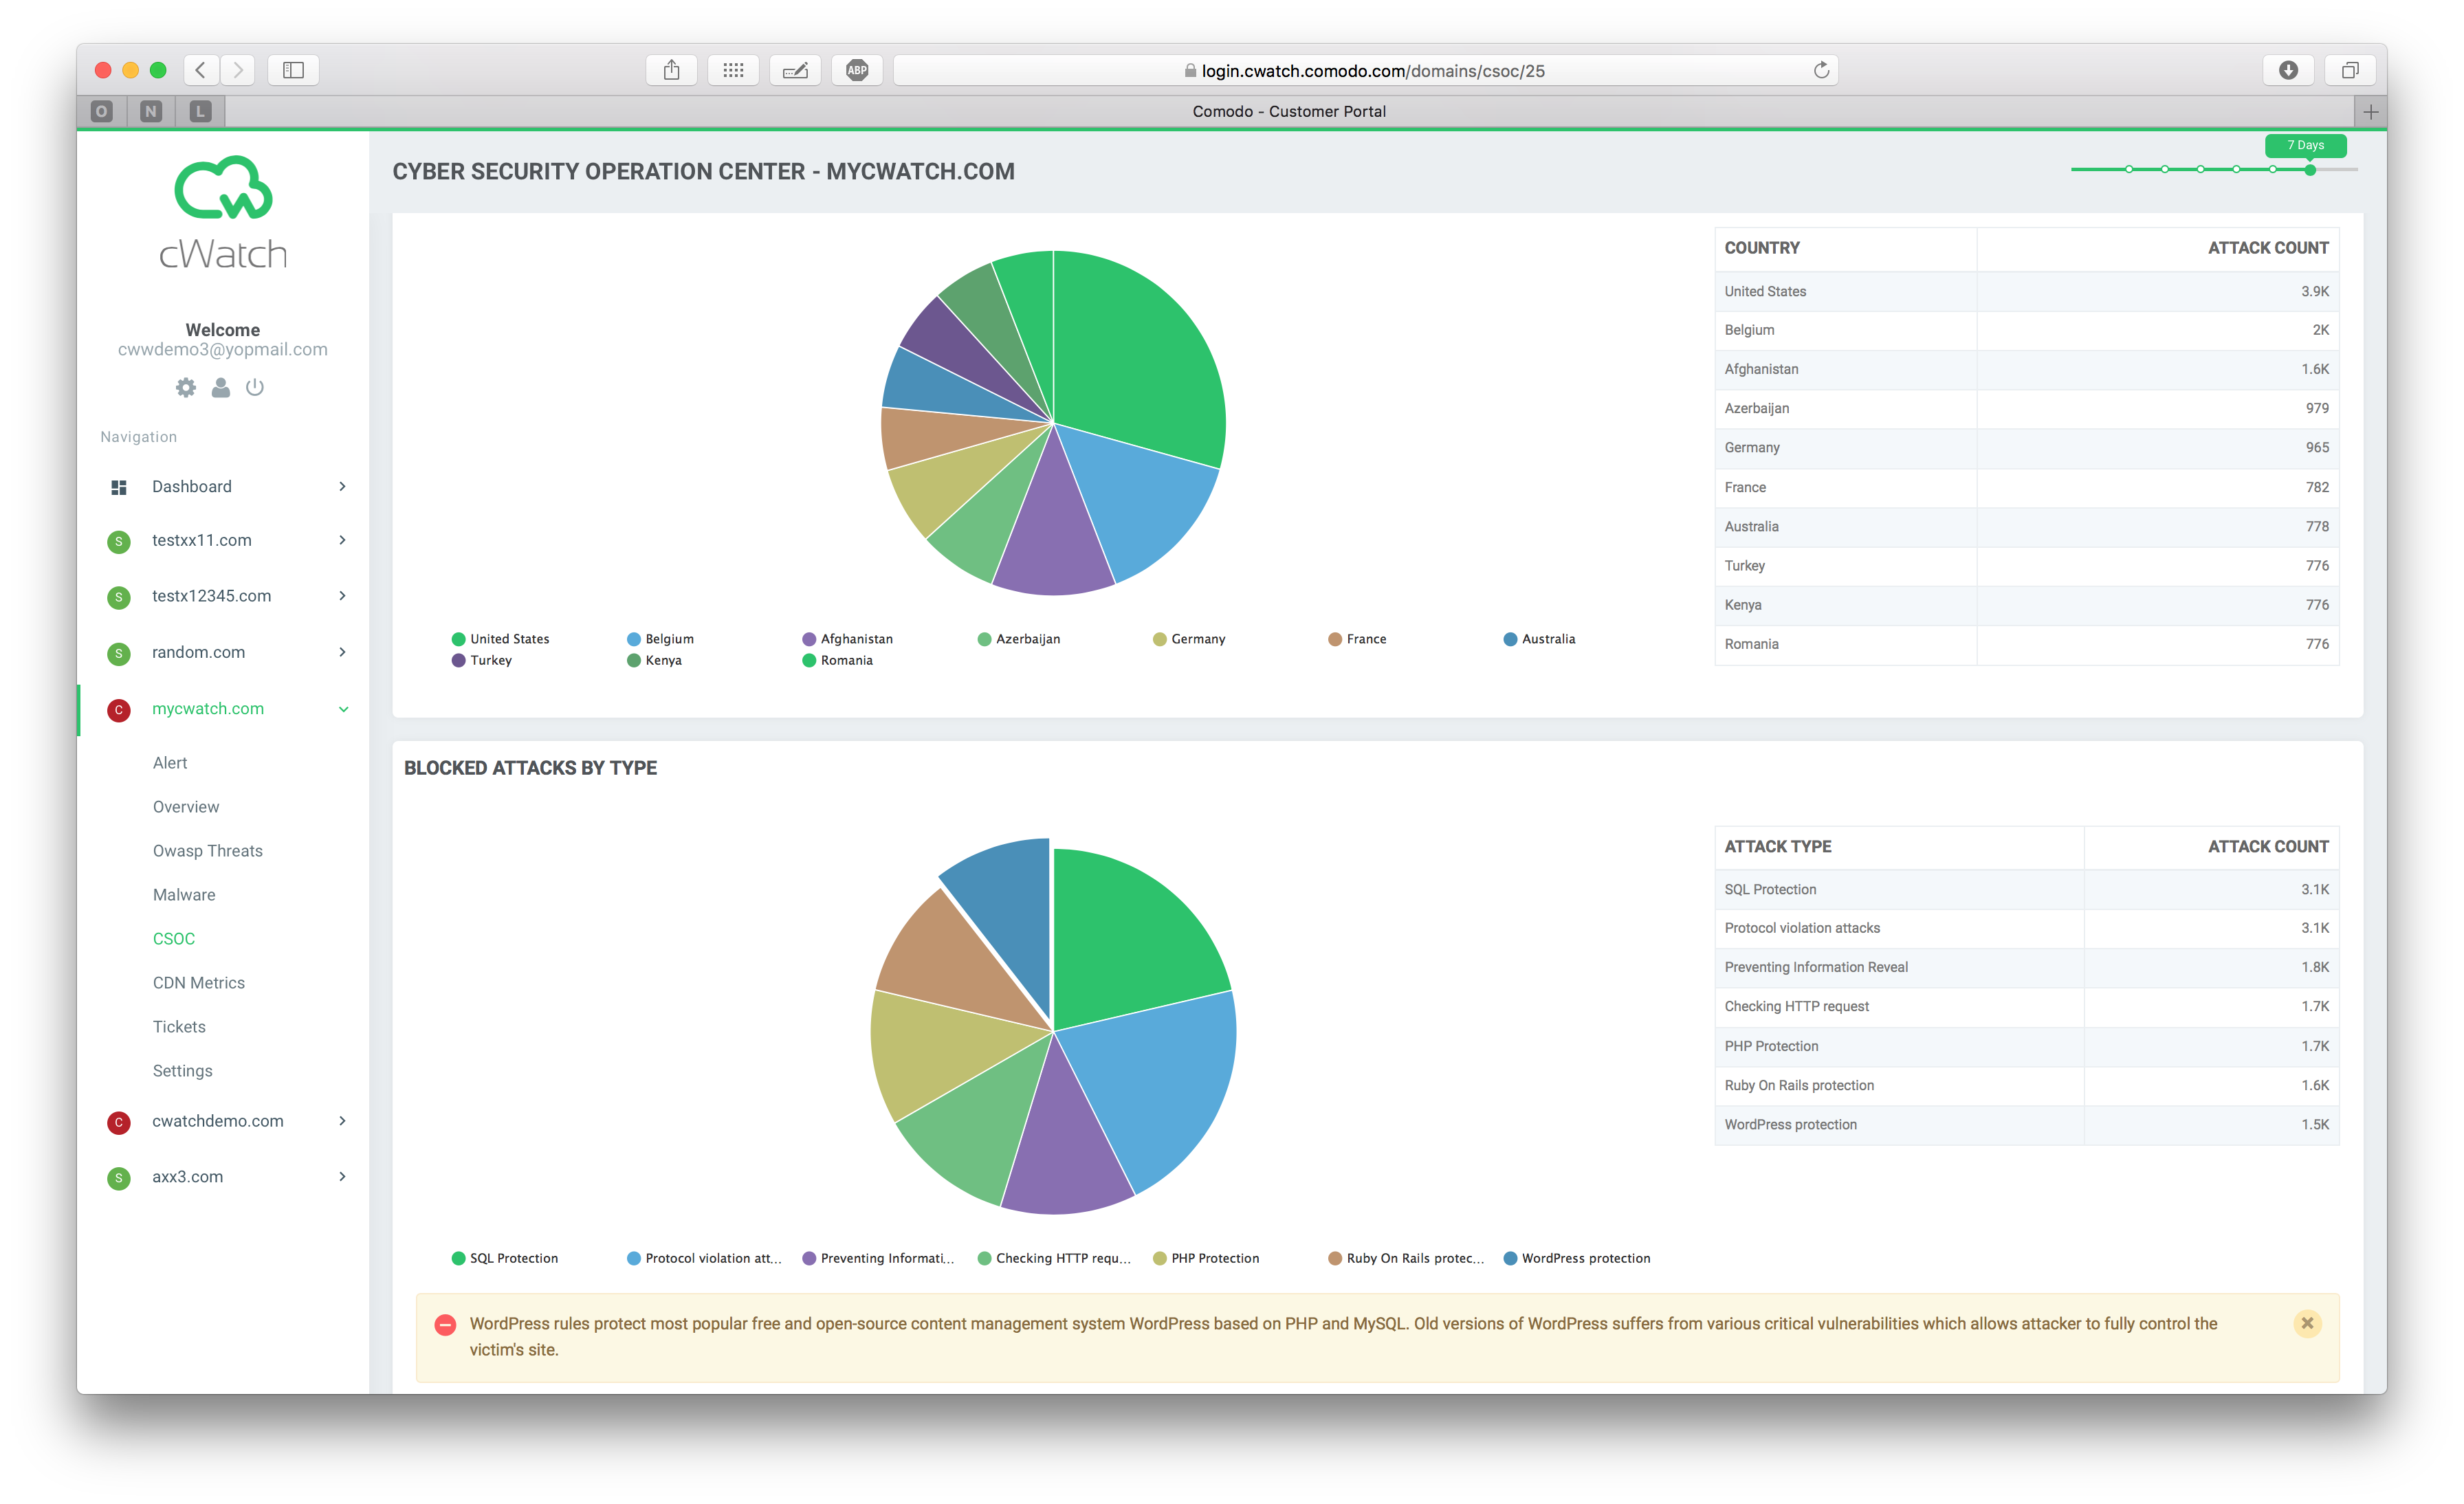Dismiss the WordPress warning with X

pos(2307,1323)
